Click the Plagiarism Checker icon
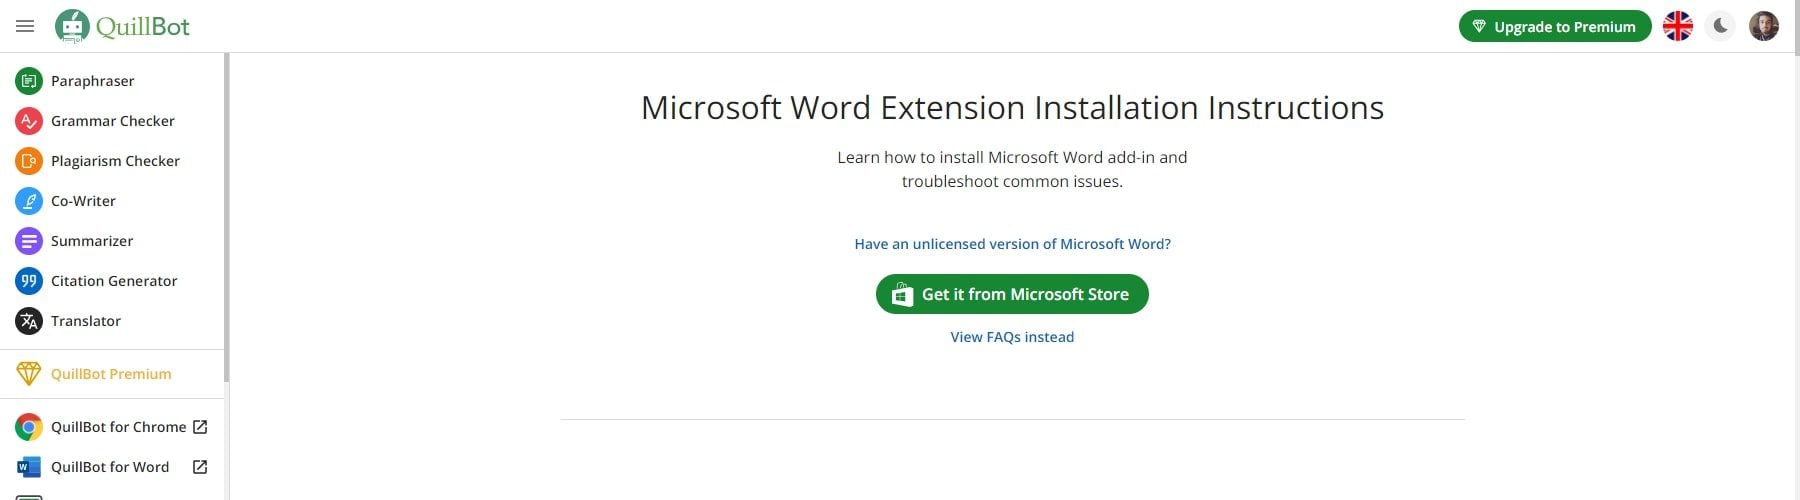 [x=29, y=161]
